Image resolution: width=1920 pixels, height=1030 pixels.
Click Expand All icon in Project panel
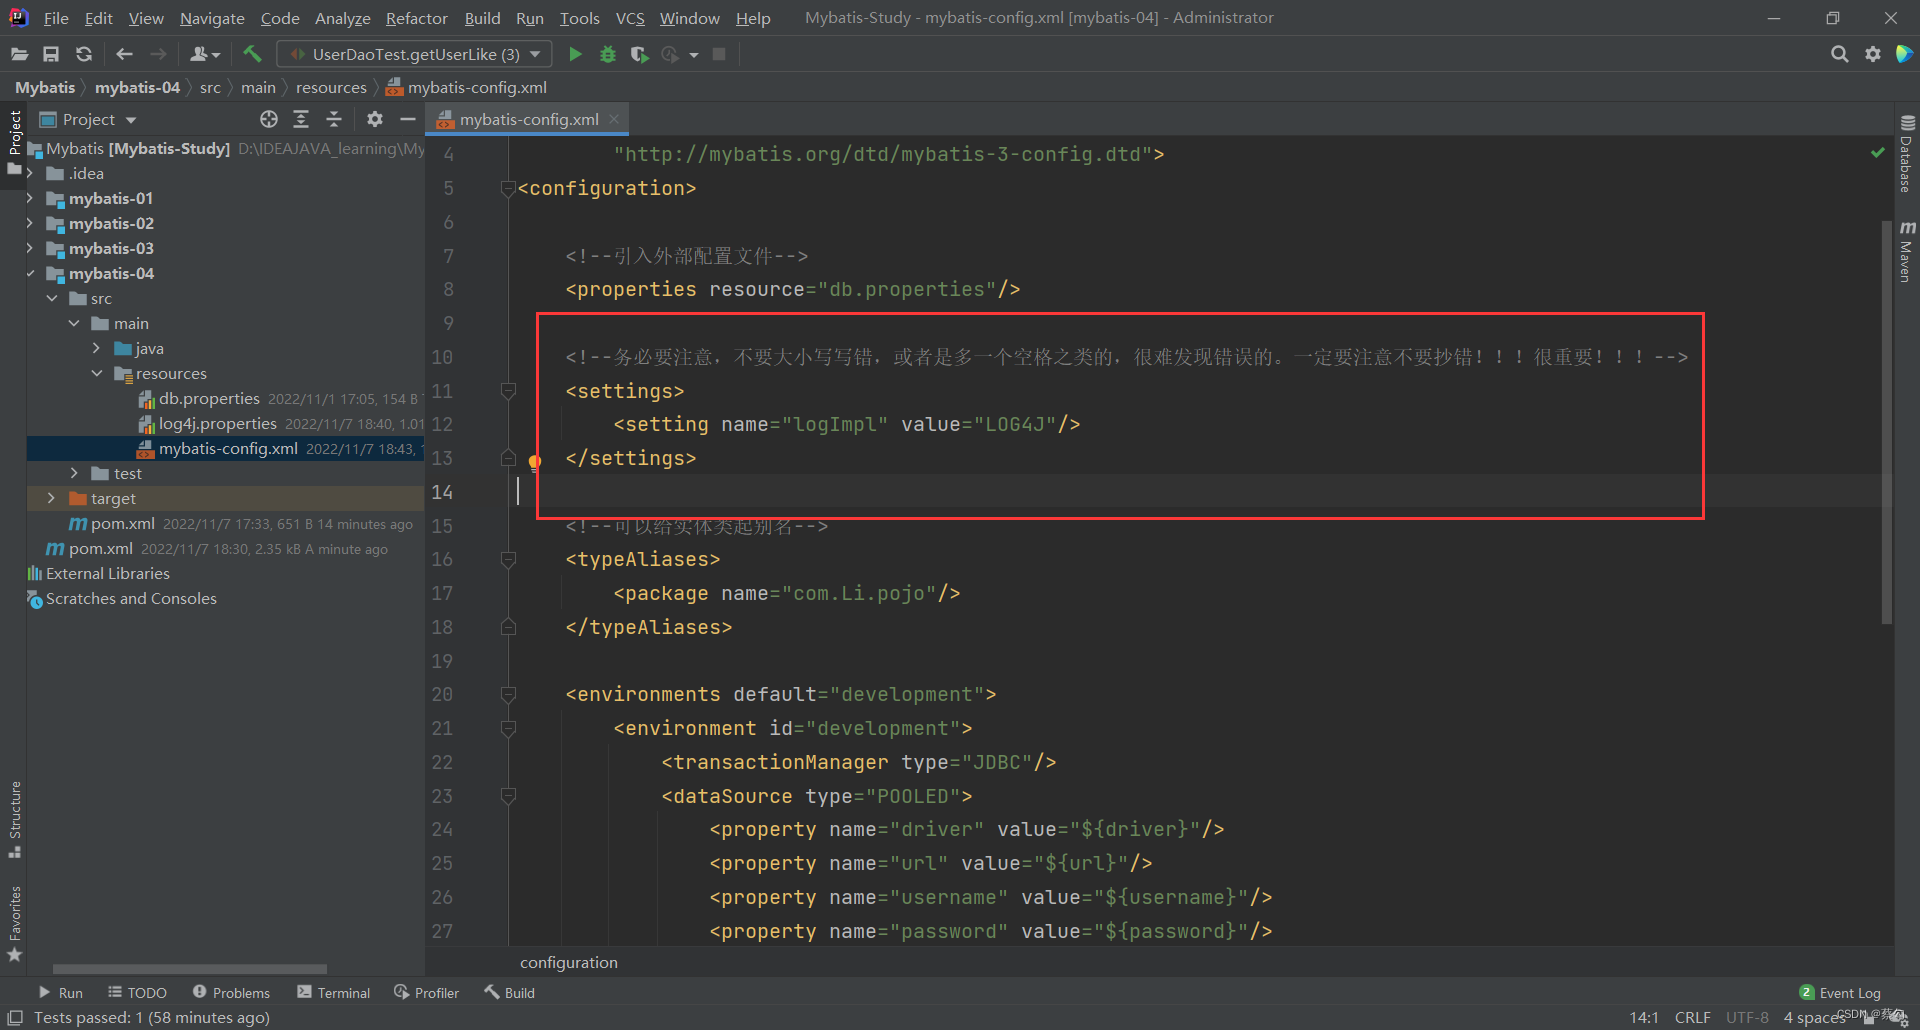click(x=301, y=119)
